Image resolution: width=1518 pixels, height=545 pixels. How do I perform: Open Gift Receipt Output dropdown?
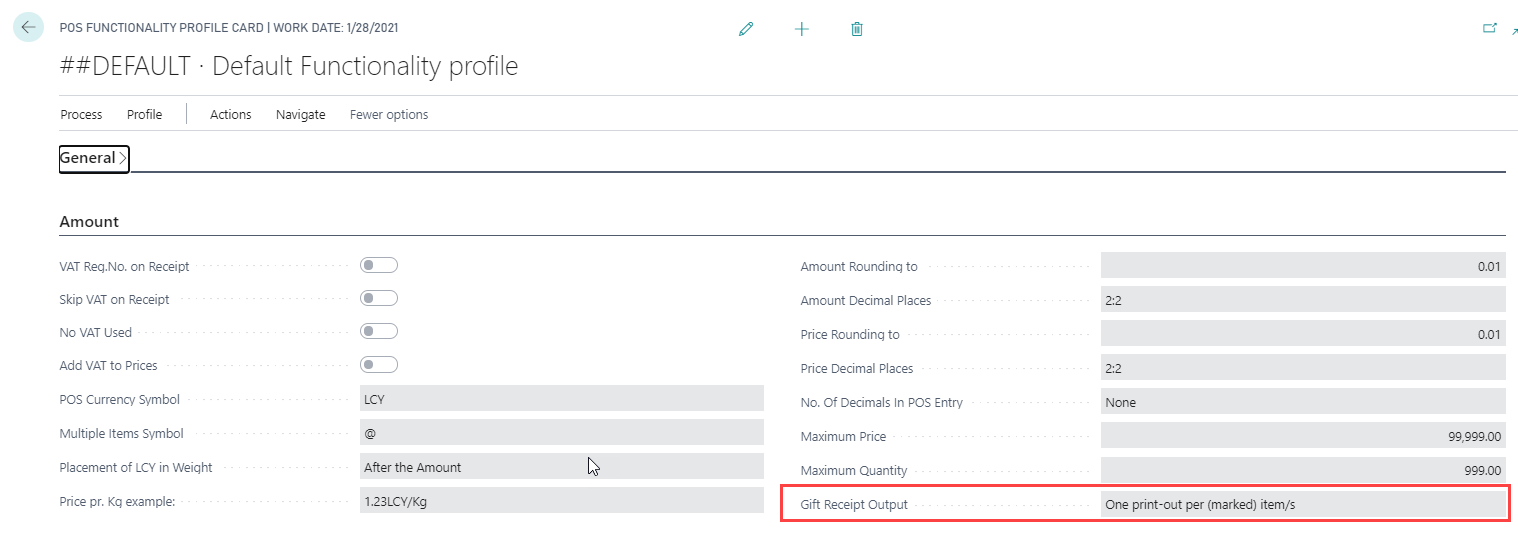click(x=1302, y=505)
